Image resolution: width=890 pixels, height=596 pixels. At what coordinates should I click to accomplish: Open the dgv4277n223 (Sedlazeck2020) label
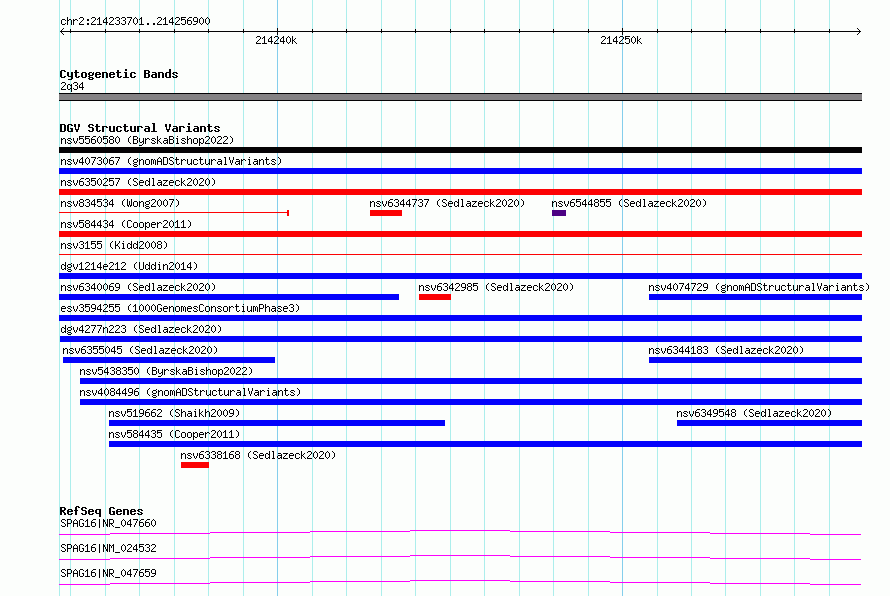pos(141,329)
